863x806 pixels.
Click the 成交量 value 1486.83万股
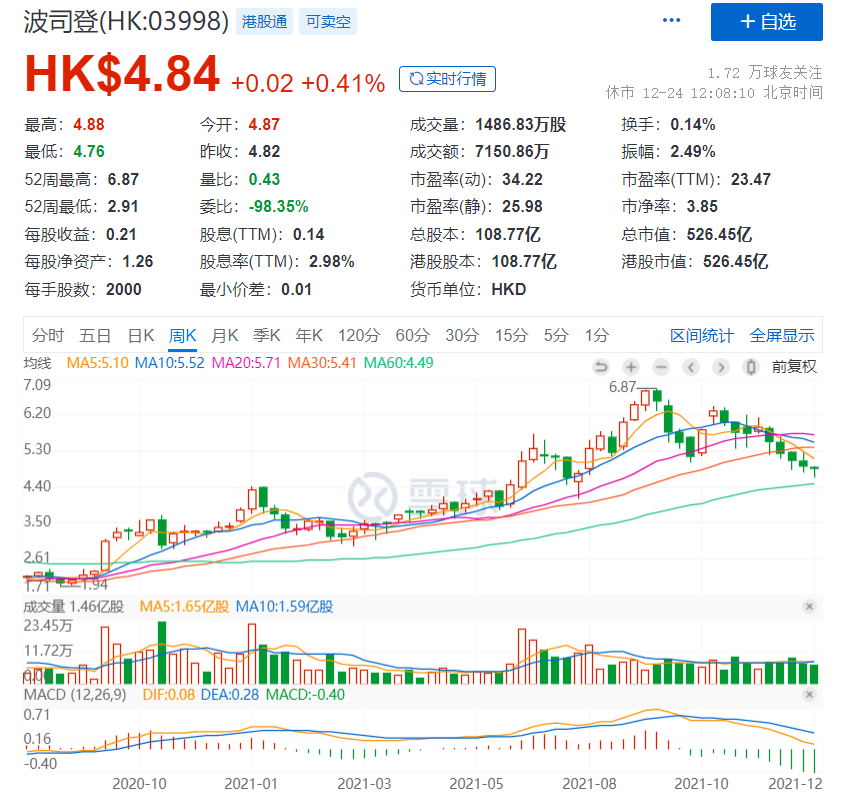[521, 124]
